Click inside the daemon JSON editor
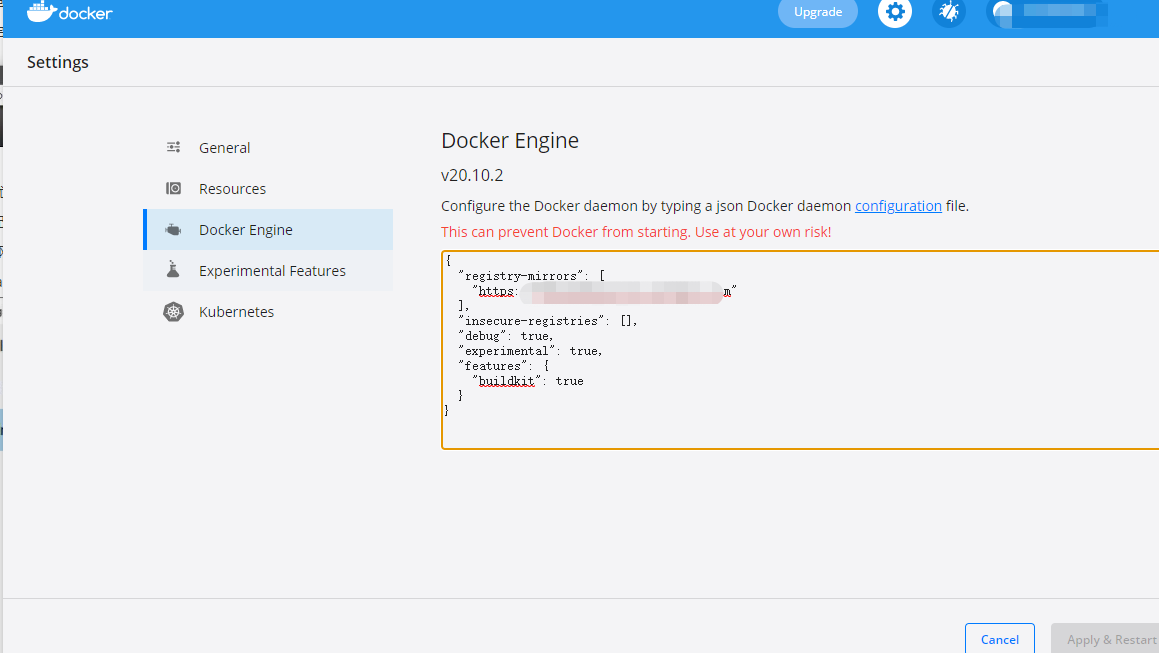This screenshot has width=1159, height=653. click(x=800, y=350)
